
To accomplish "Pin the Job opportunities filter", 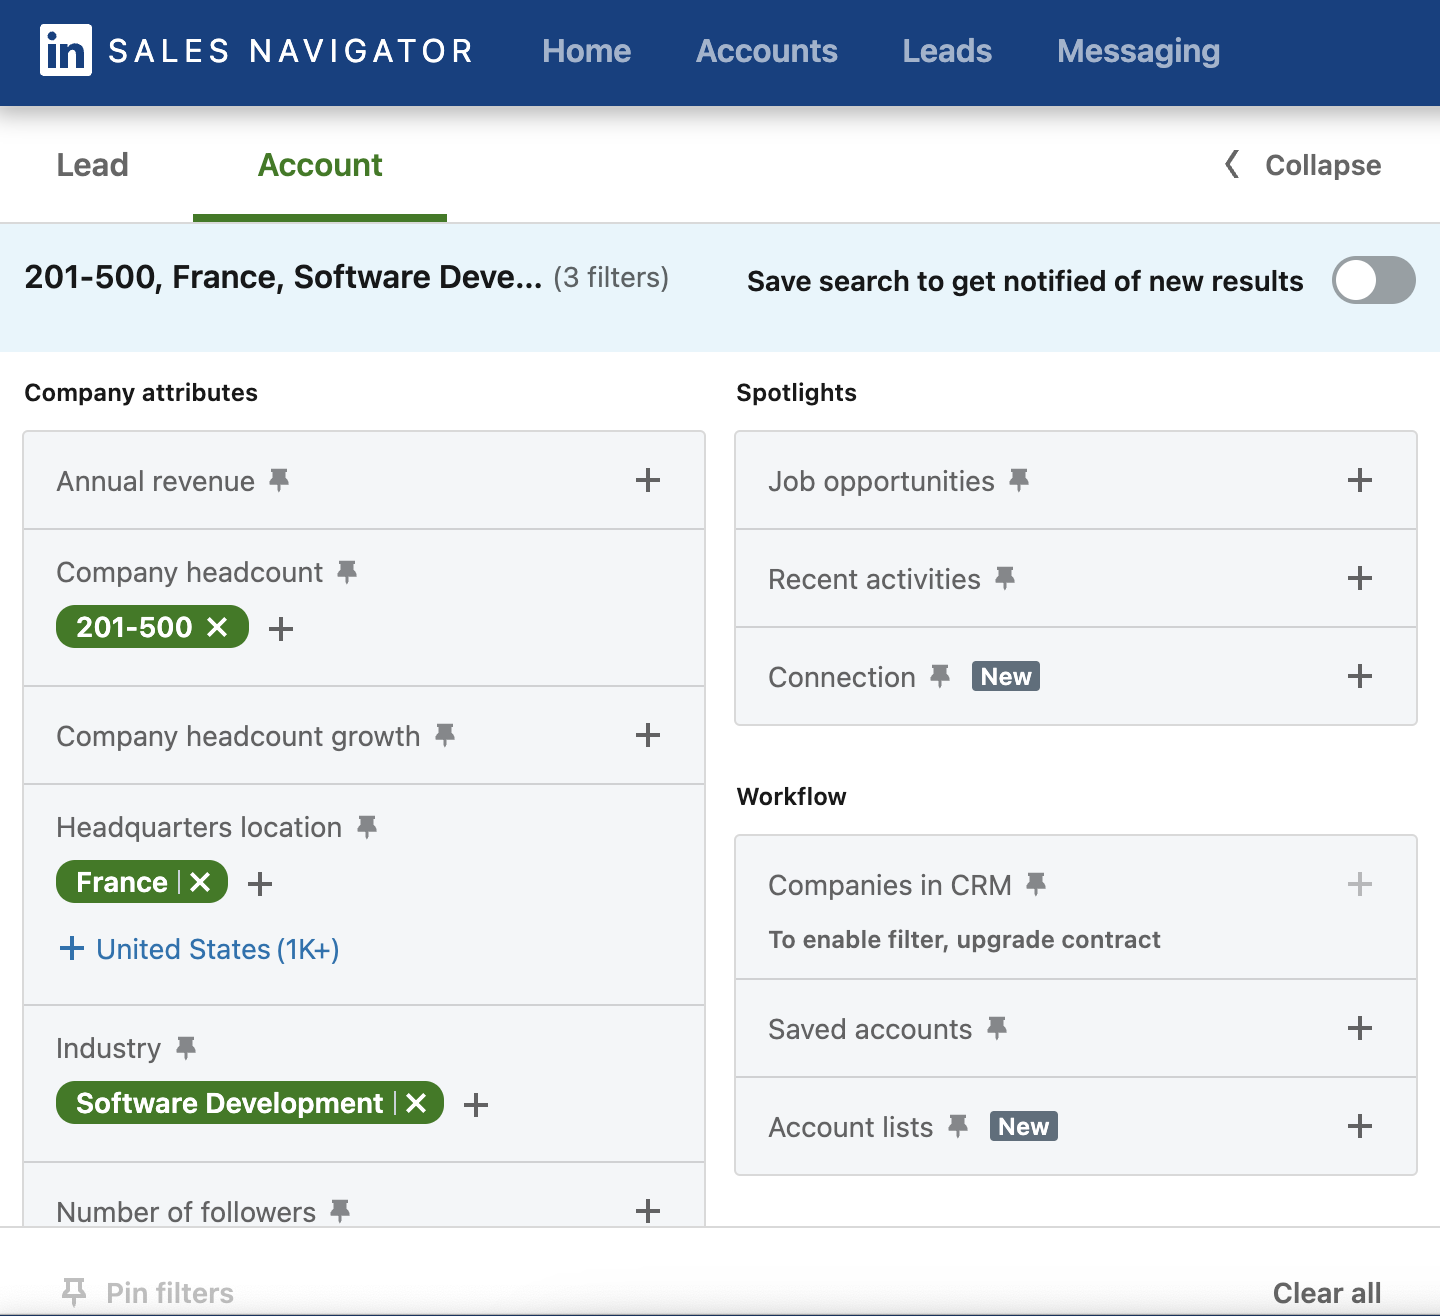I will (1019, 481).
